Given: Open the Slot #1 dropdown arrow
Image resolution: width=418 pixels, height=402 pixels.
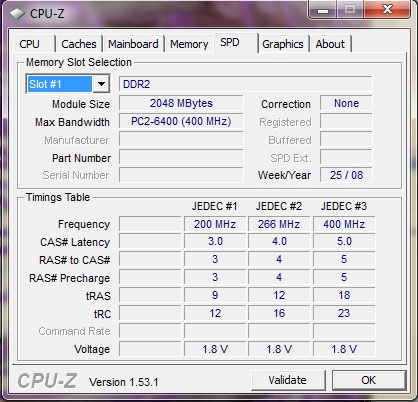Looking at the screenshot, I should tap(101, 84).
